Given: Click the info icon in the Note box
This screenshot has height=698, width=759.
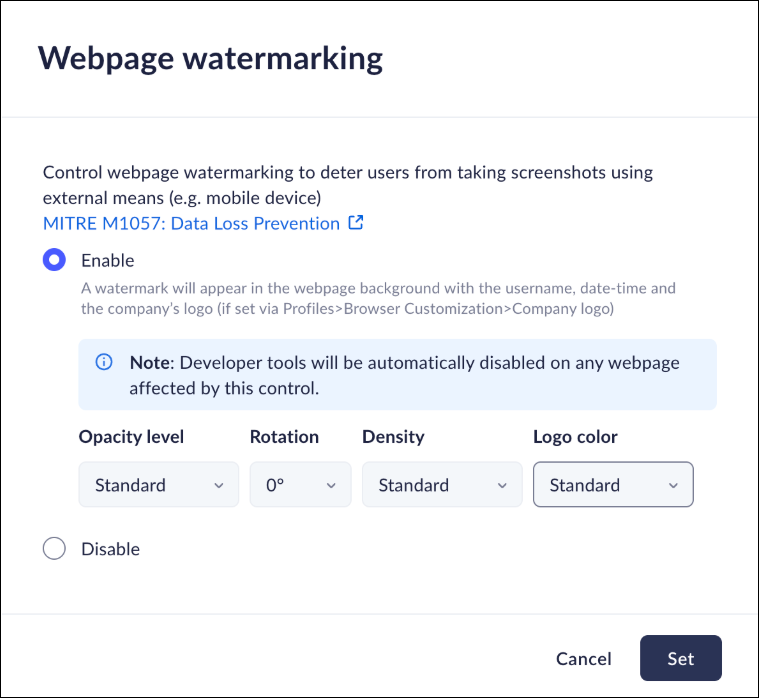Looking at the screenshot, I should (104, 362).
